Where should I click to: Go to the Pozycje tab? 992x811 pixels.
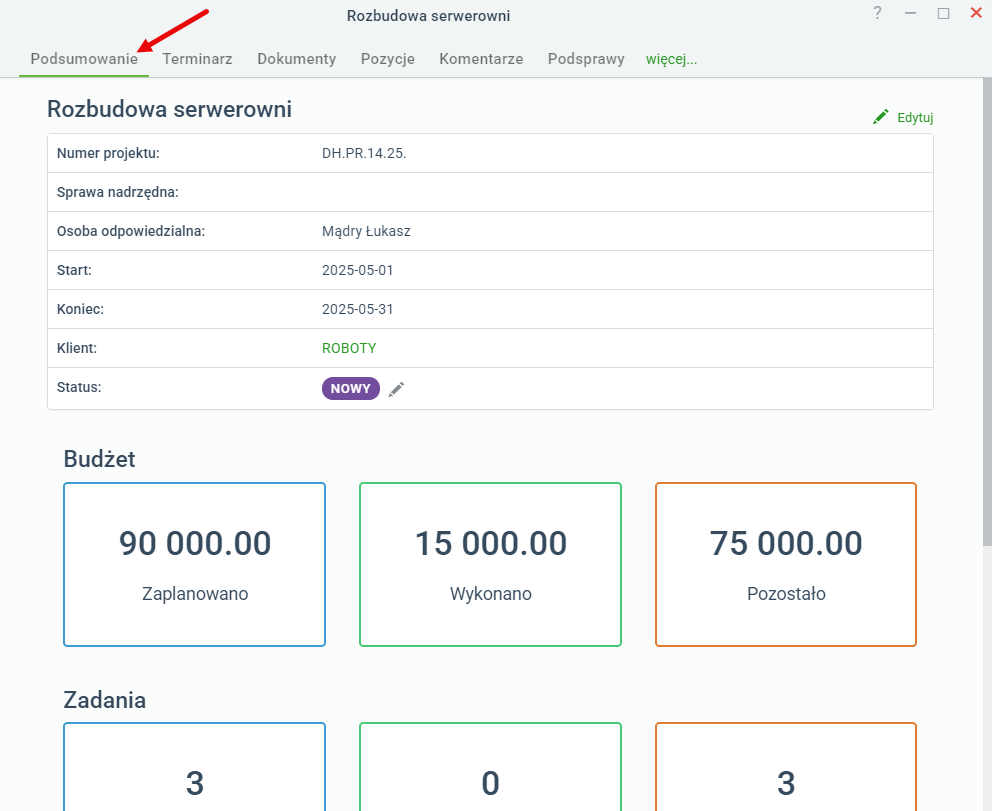click(x=388, y=59)
